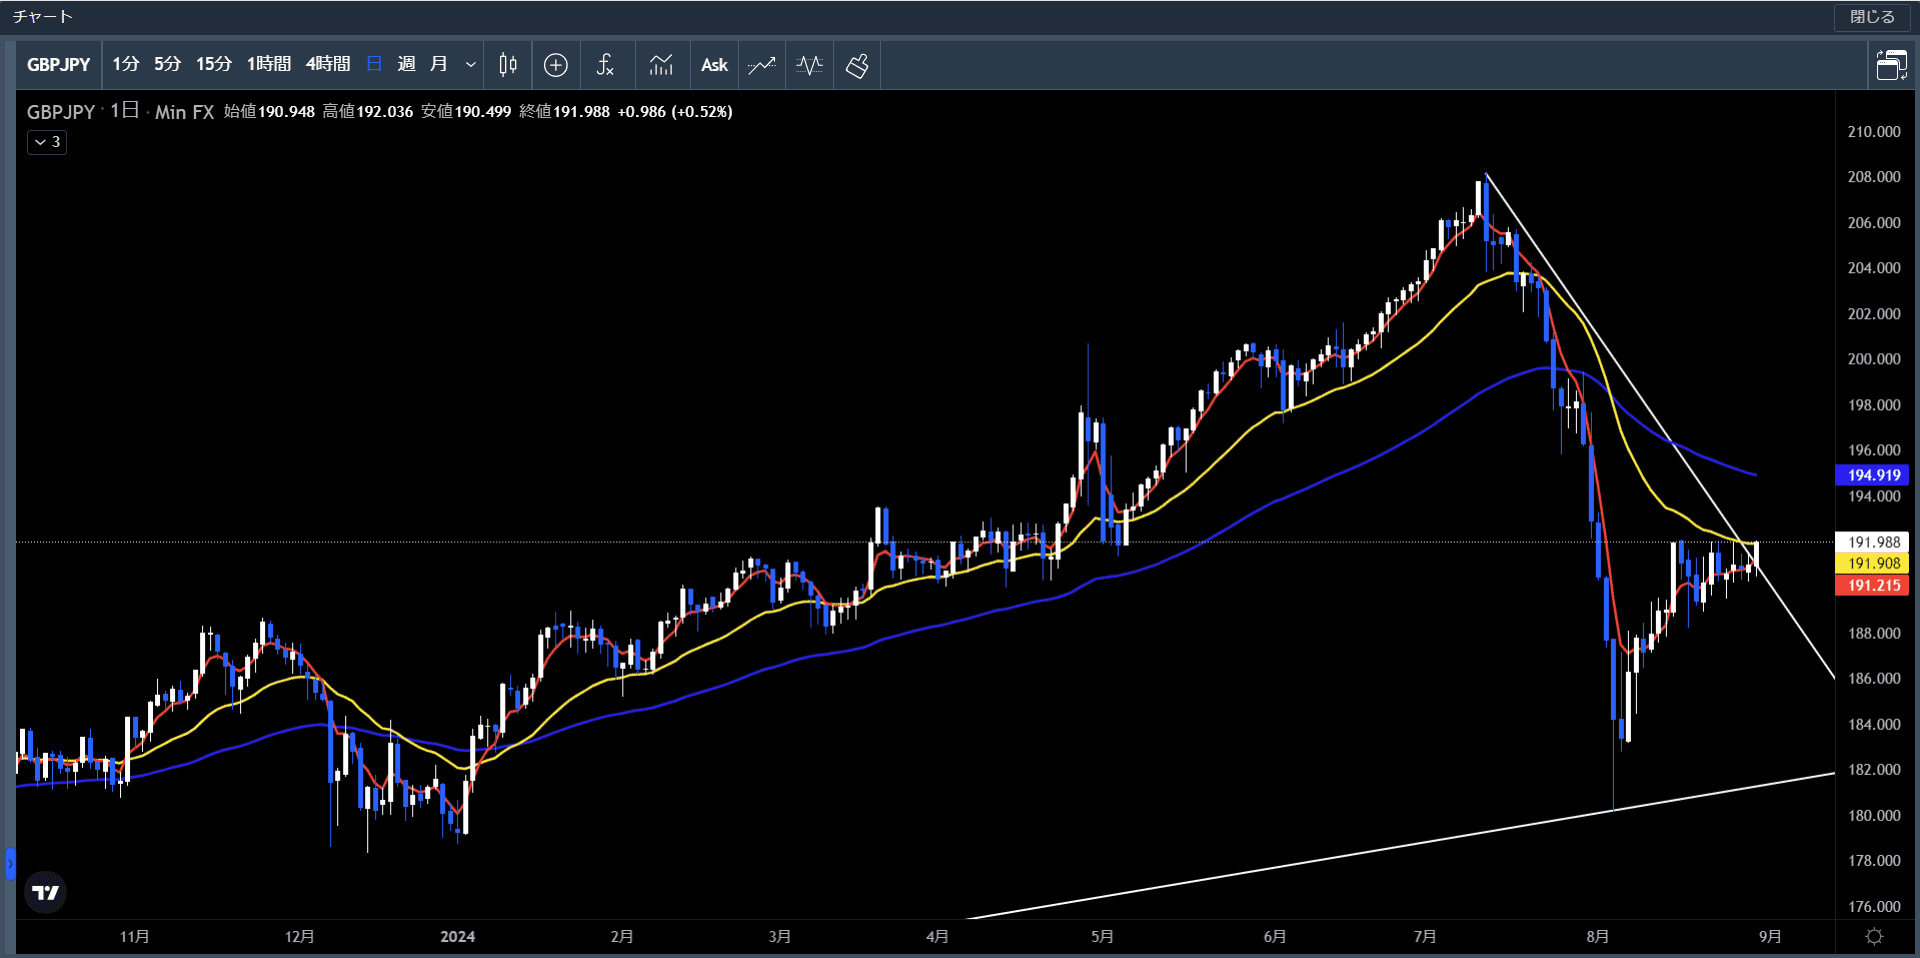Viewport: 1920px width, 958px height.
Task: Switch to the 1分 timeframe
Action: [125, 65]
